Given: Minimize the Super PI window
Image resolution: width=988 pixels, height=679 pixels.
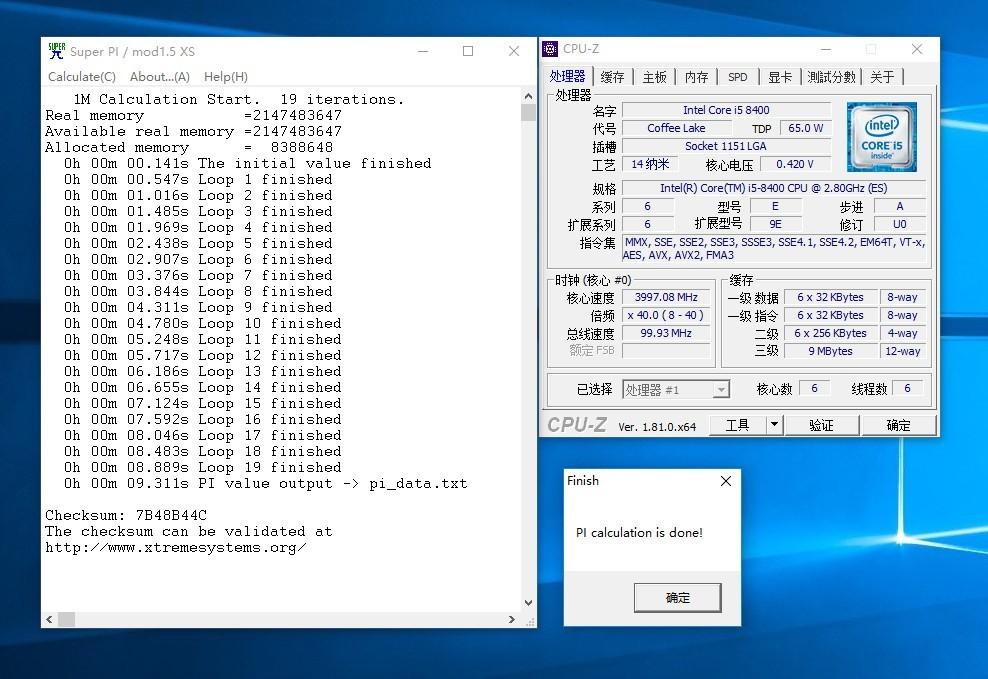Looking at the screenshot, I should coord(423,51).
